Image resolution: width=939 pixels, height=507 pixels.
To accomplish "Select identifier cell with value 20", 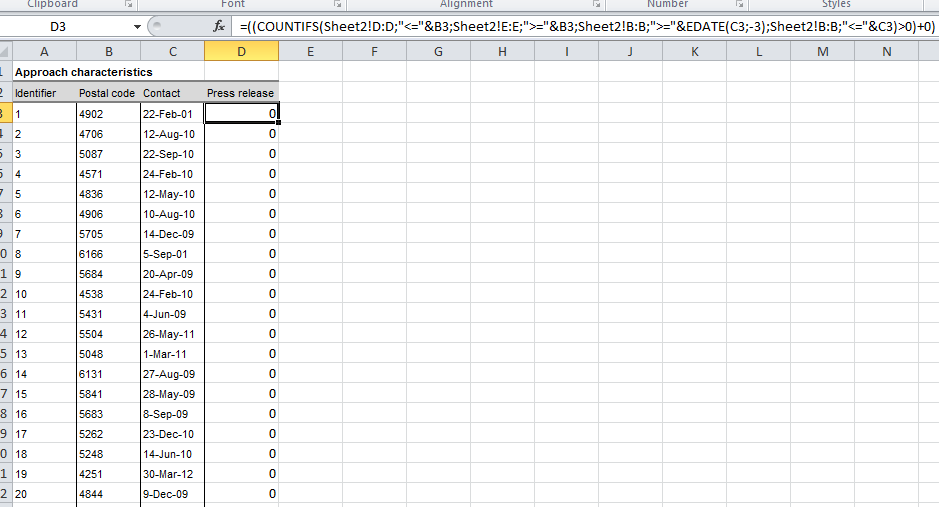I will [44, 494].
